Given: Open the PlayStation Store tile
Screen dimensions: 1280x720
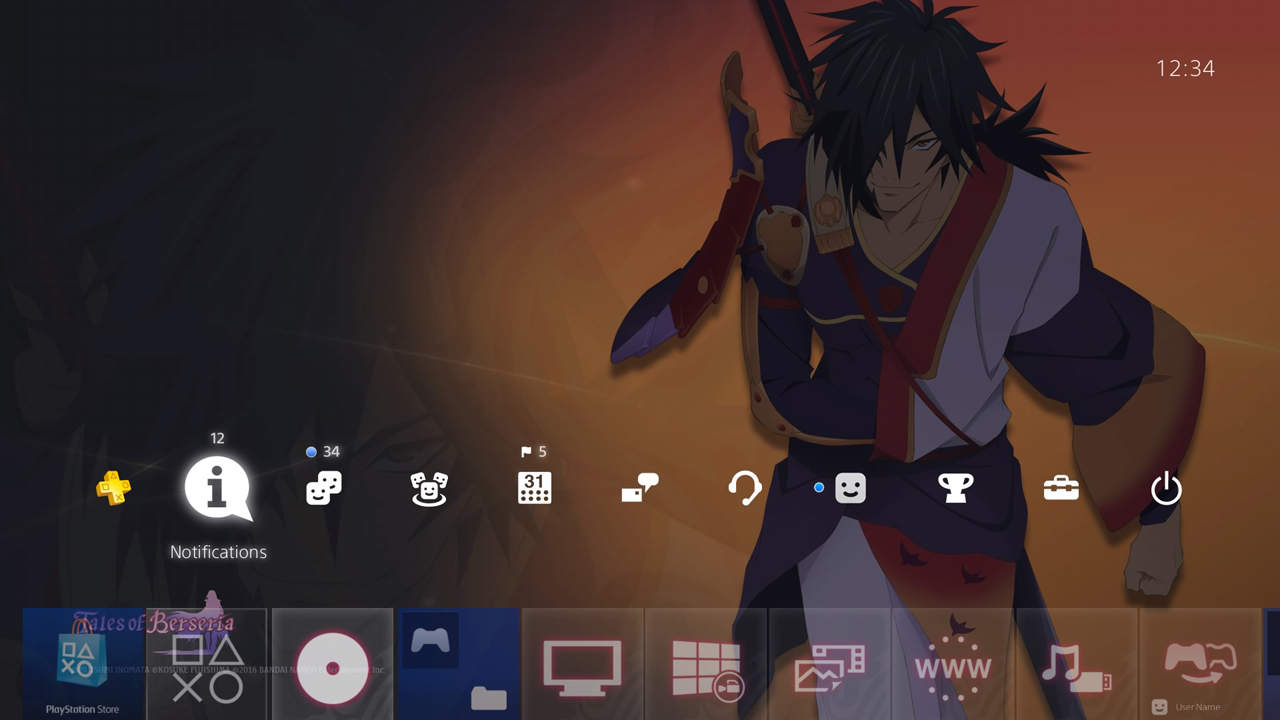Looking at the screenshot, I should (x=84, y=664).
